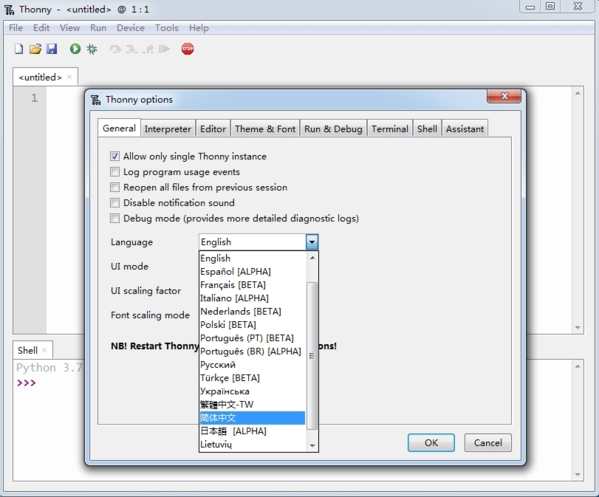Pick Lietuvių language option
Image resolution: width=599 pixels, height=497 pixels.
click(x=253, y=445)
